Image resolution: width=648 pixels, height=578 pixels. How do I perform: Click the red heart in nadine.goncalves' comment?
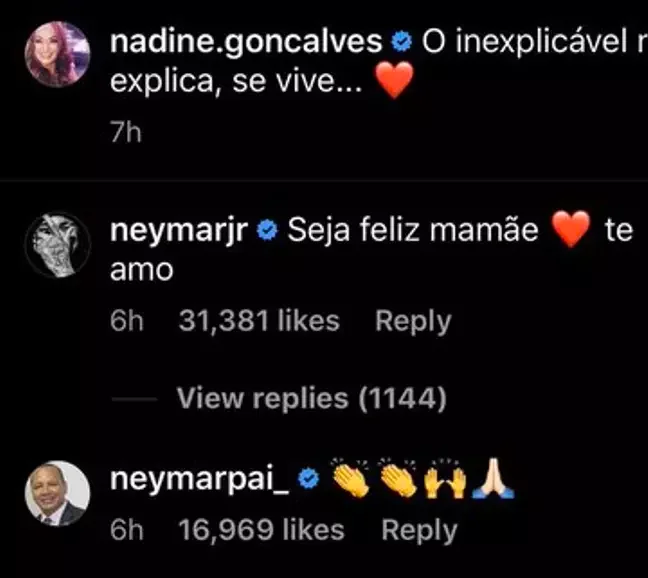(x=397, y=81)
